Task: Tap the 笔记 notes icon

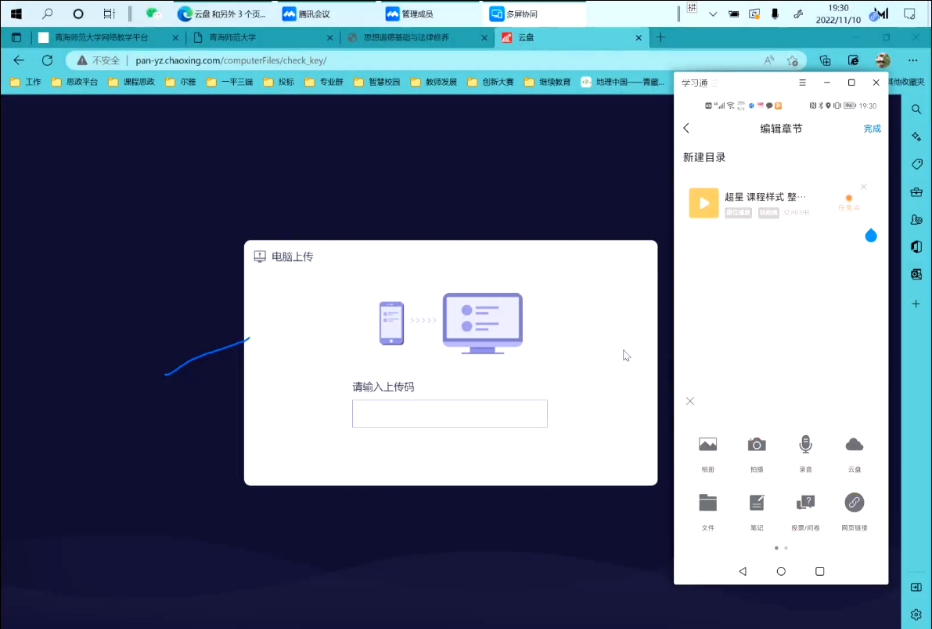Action: [x=757, y=503]
